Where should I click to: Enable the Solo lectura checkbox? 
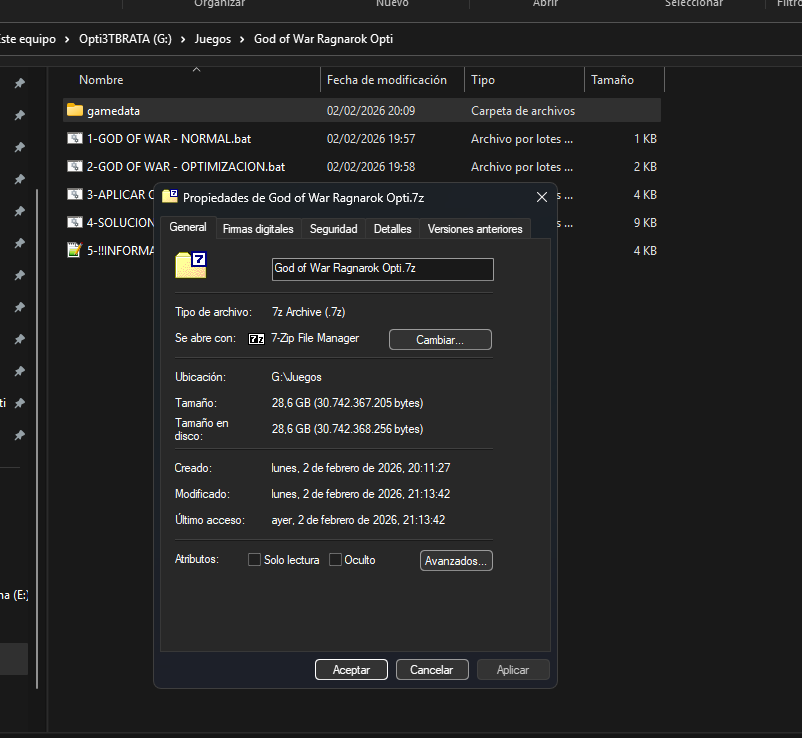point(254,560)
